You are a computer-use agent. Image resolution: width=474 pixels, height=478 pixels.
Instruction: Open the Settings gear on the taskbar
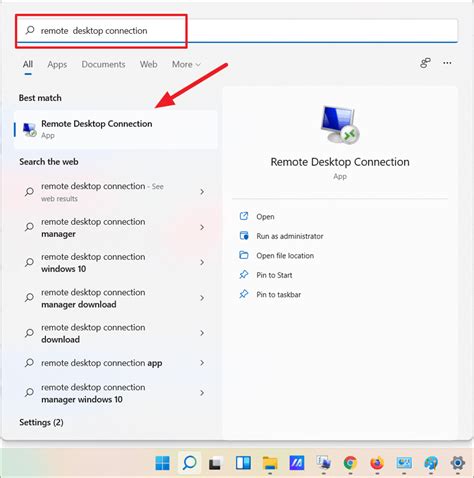[458, 463]
